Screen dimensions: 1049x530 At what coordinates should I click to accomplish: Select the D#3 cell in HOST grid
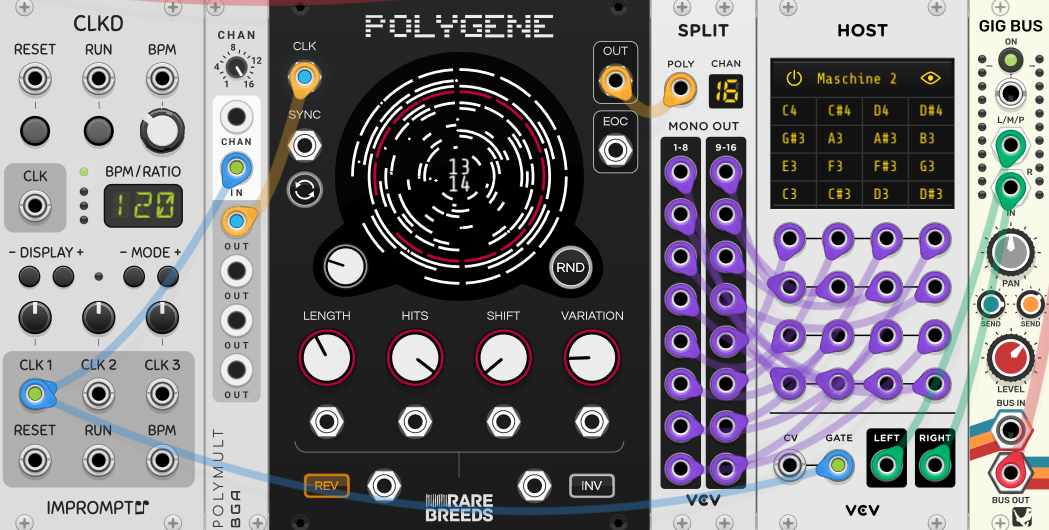[x=931, y=194]
